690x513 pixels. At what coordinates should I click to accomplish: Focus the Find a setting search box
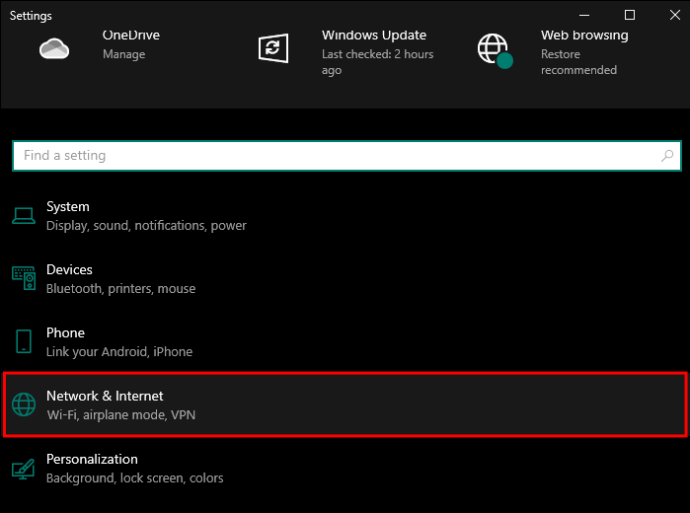(330, 156)
